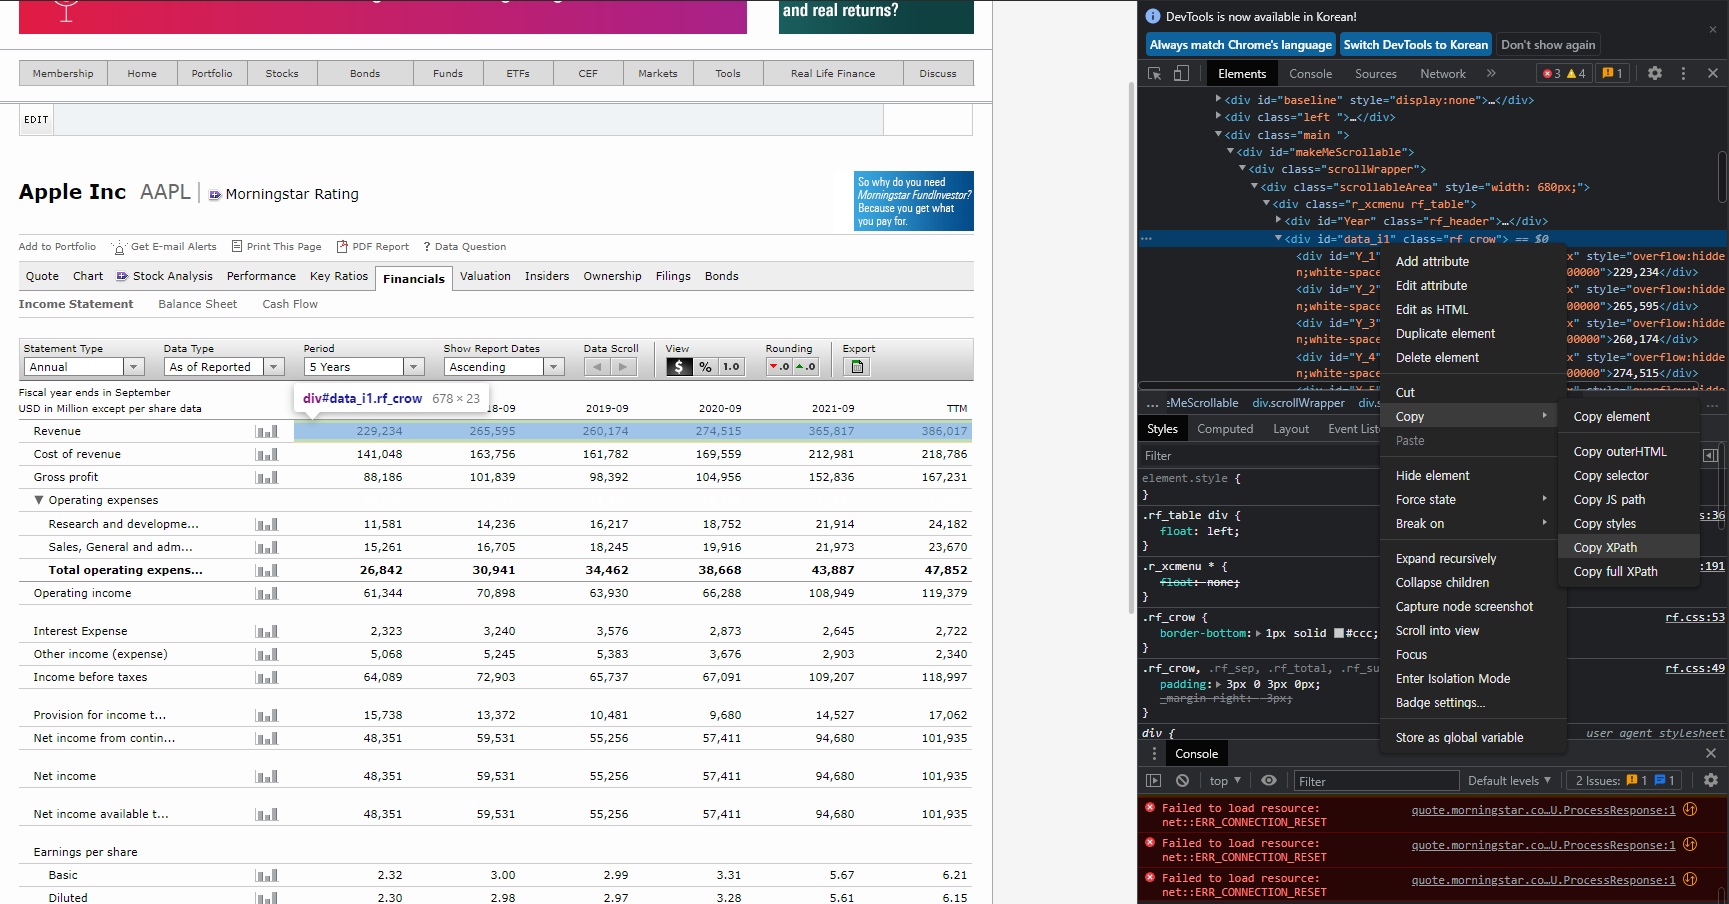Open the console drawer three-dot menu
Viewport: 1729px width, 904px height.
coord(1154,754)
